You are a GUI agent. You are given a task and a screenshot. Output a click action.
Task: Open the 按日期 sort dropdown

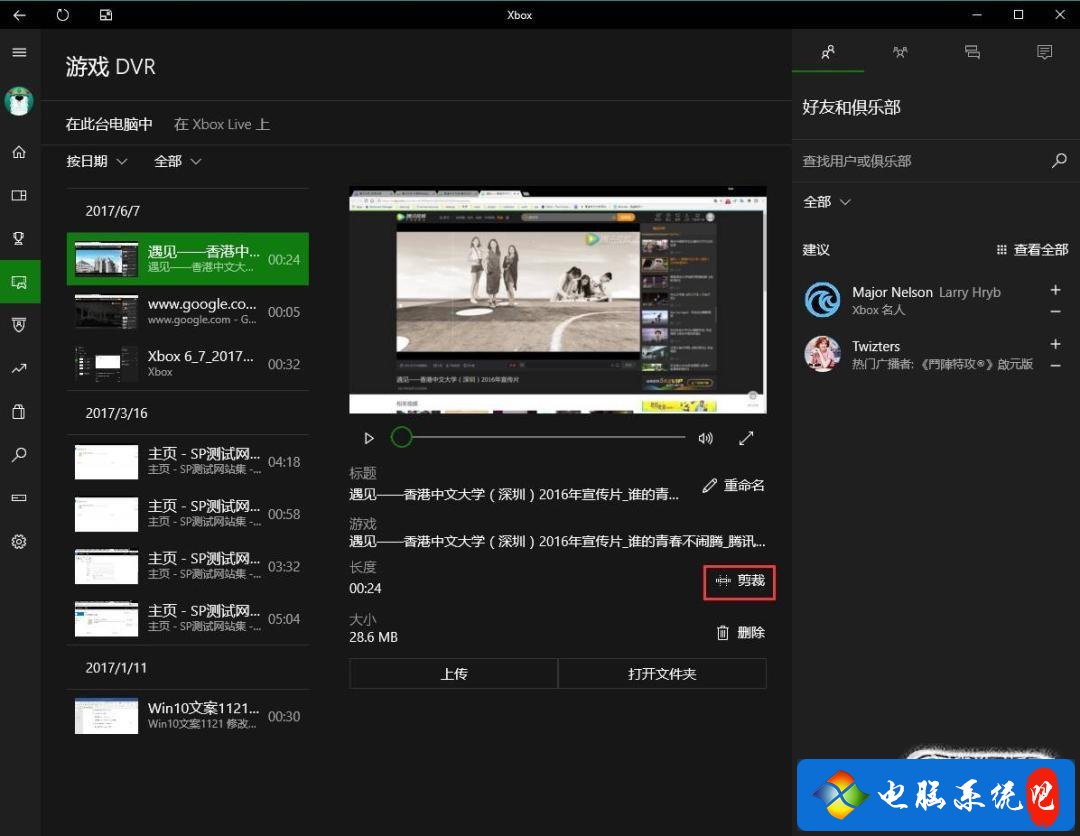click(x=96, y=161)
